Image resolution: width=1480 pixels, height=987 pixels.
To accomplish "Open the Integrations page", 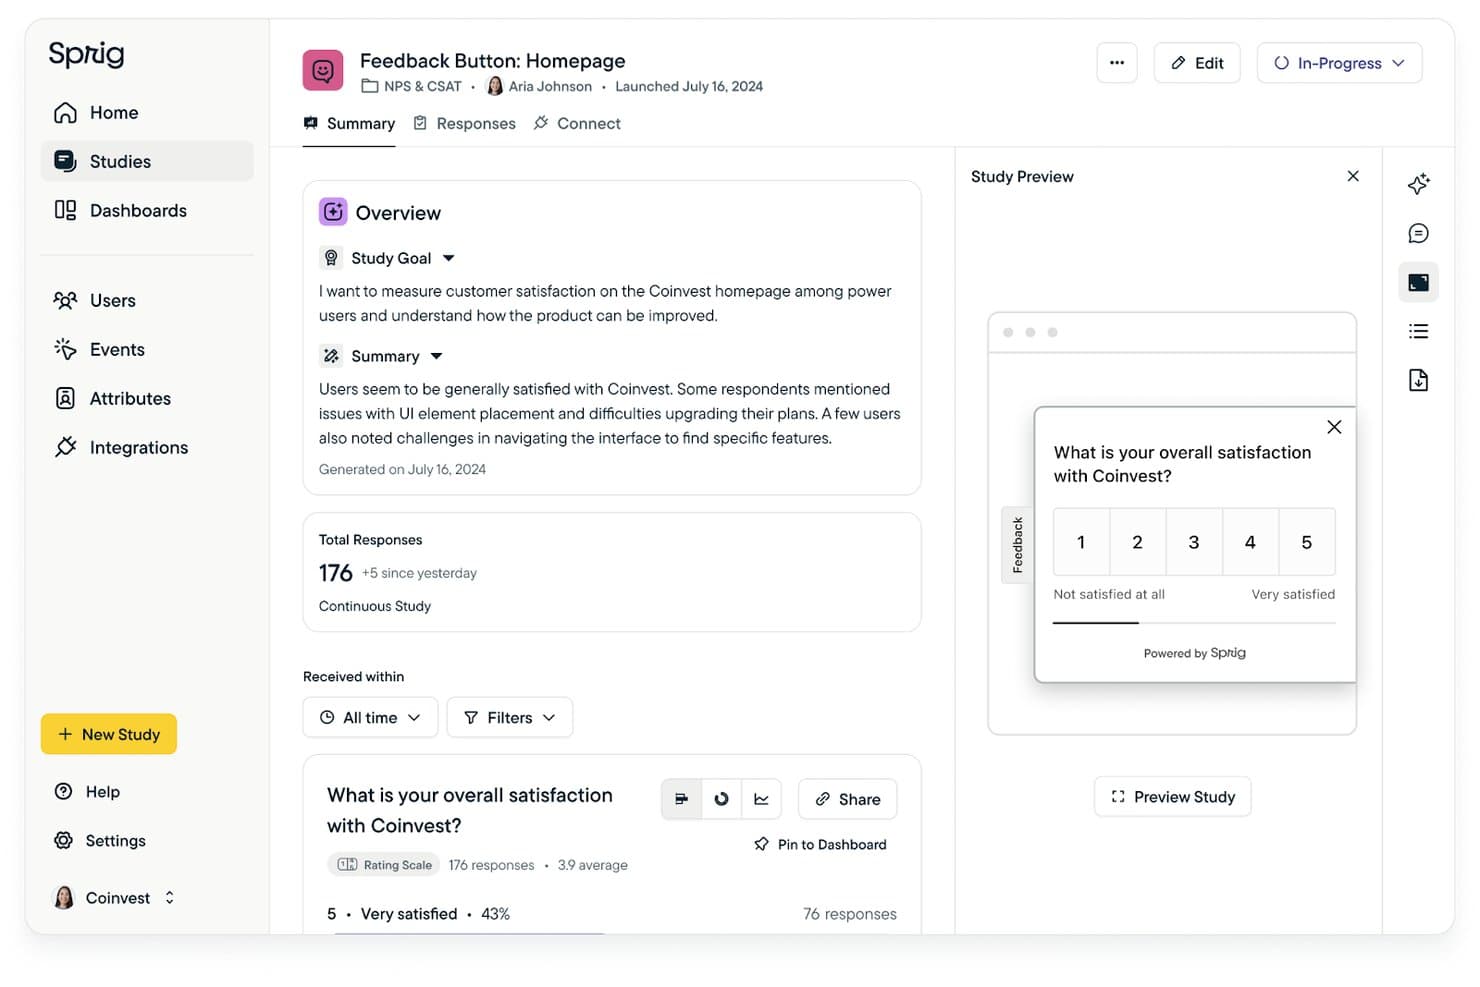I will [147, 447].
